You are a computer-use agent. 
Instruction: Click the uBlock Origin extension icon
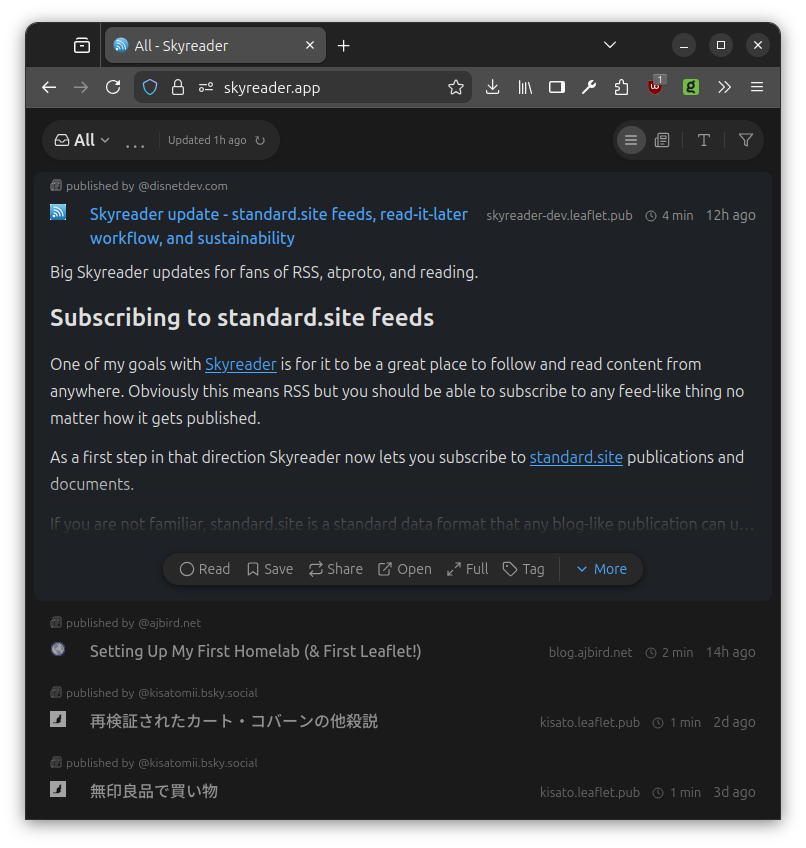[x=655, y=87]
